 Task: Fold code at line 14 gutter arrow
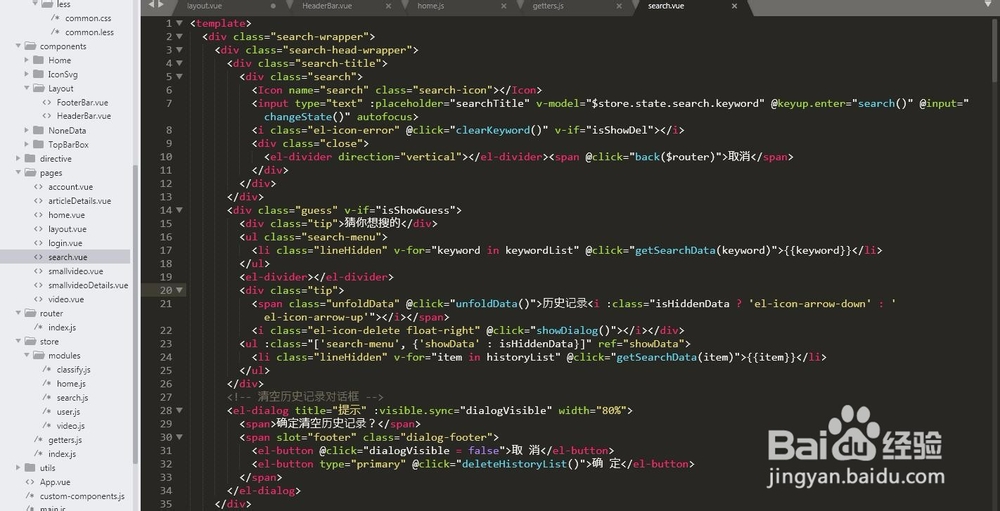[x=180, y=210]
